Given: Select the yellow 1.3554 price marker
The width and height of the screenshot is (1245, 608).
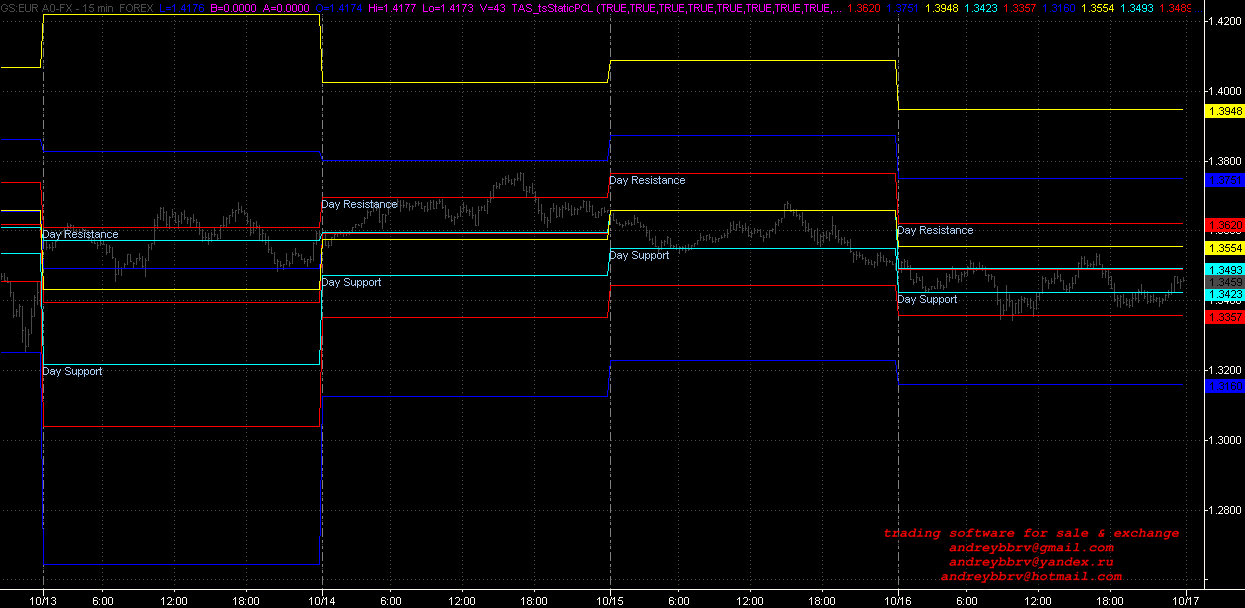Looking at the screenshot, I should pyautogui.click(x=1225, y=248).
